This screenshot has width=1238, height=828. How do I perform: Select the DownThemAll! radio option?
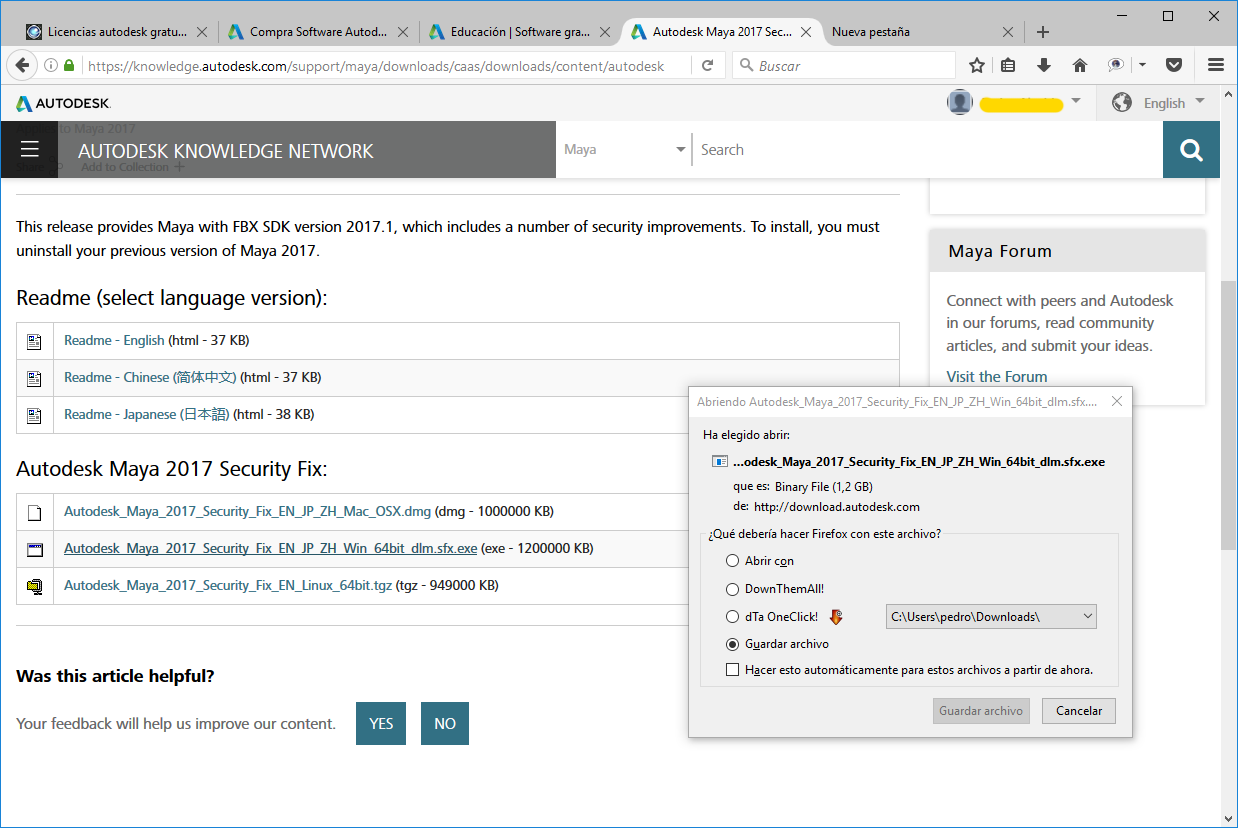[733, 589]
